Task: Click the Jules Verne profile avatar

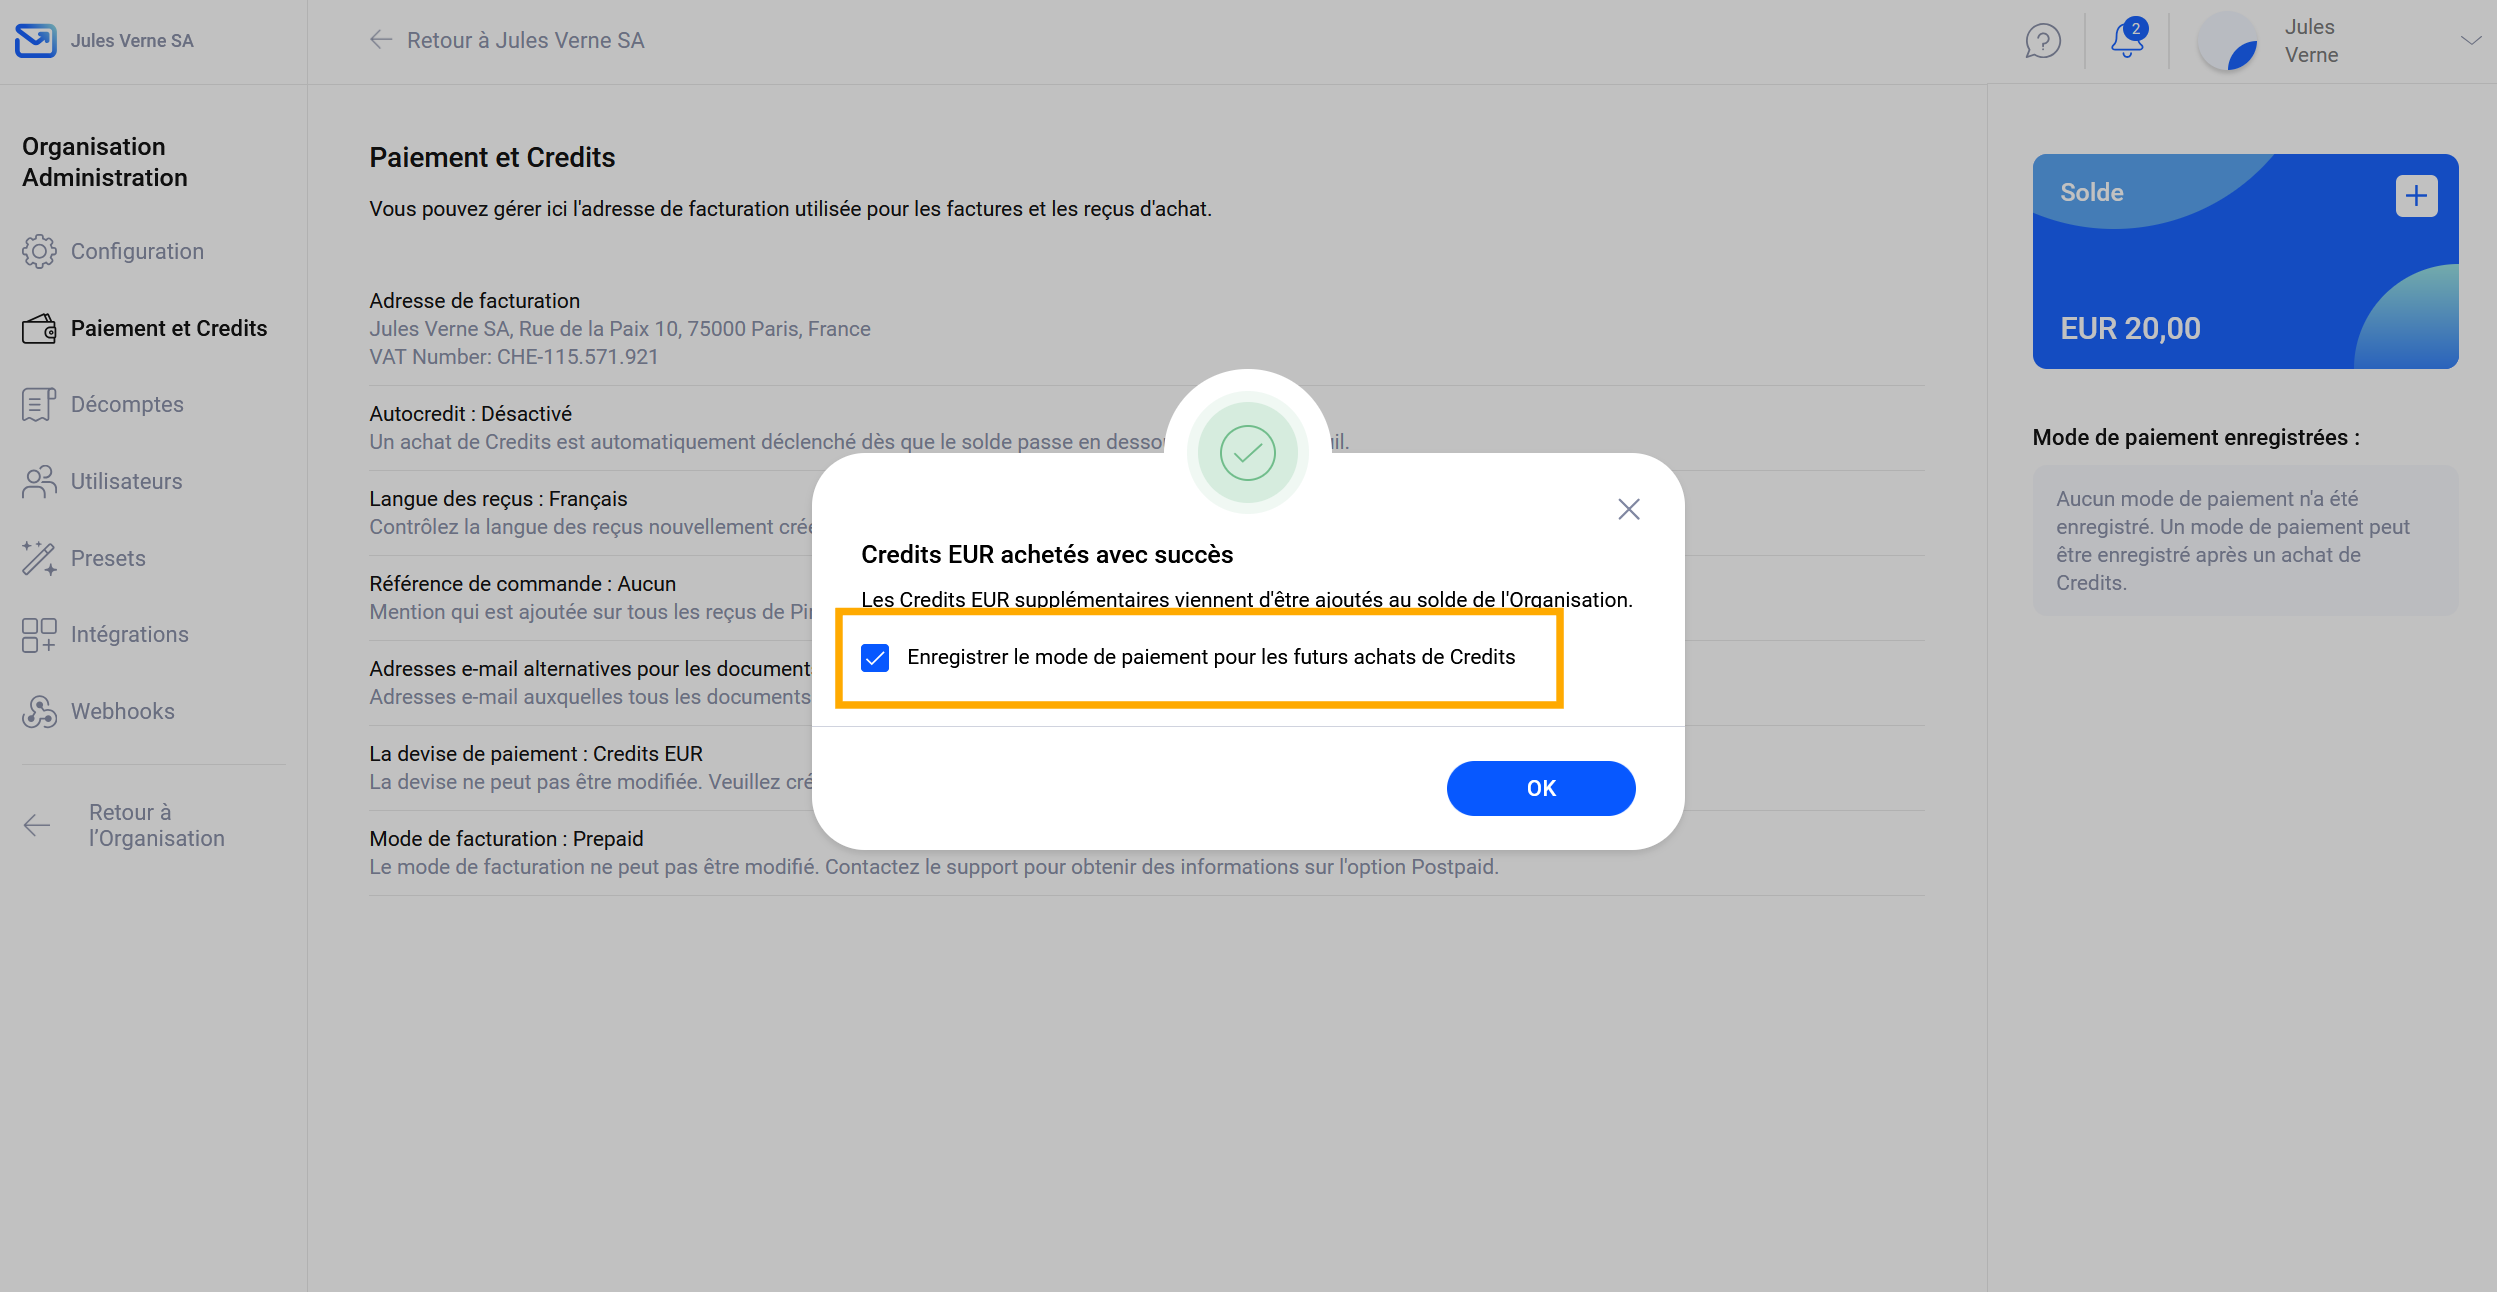Action: click(x=2227, y=41)
